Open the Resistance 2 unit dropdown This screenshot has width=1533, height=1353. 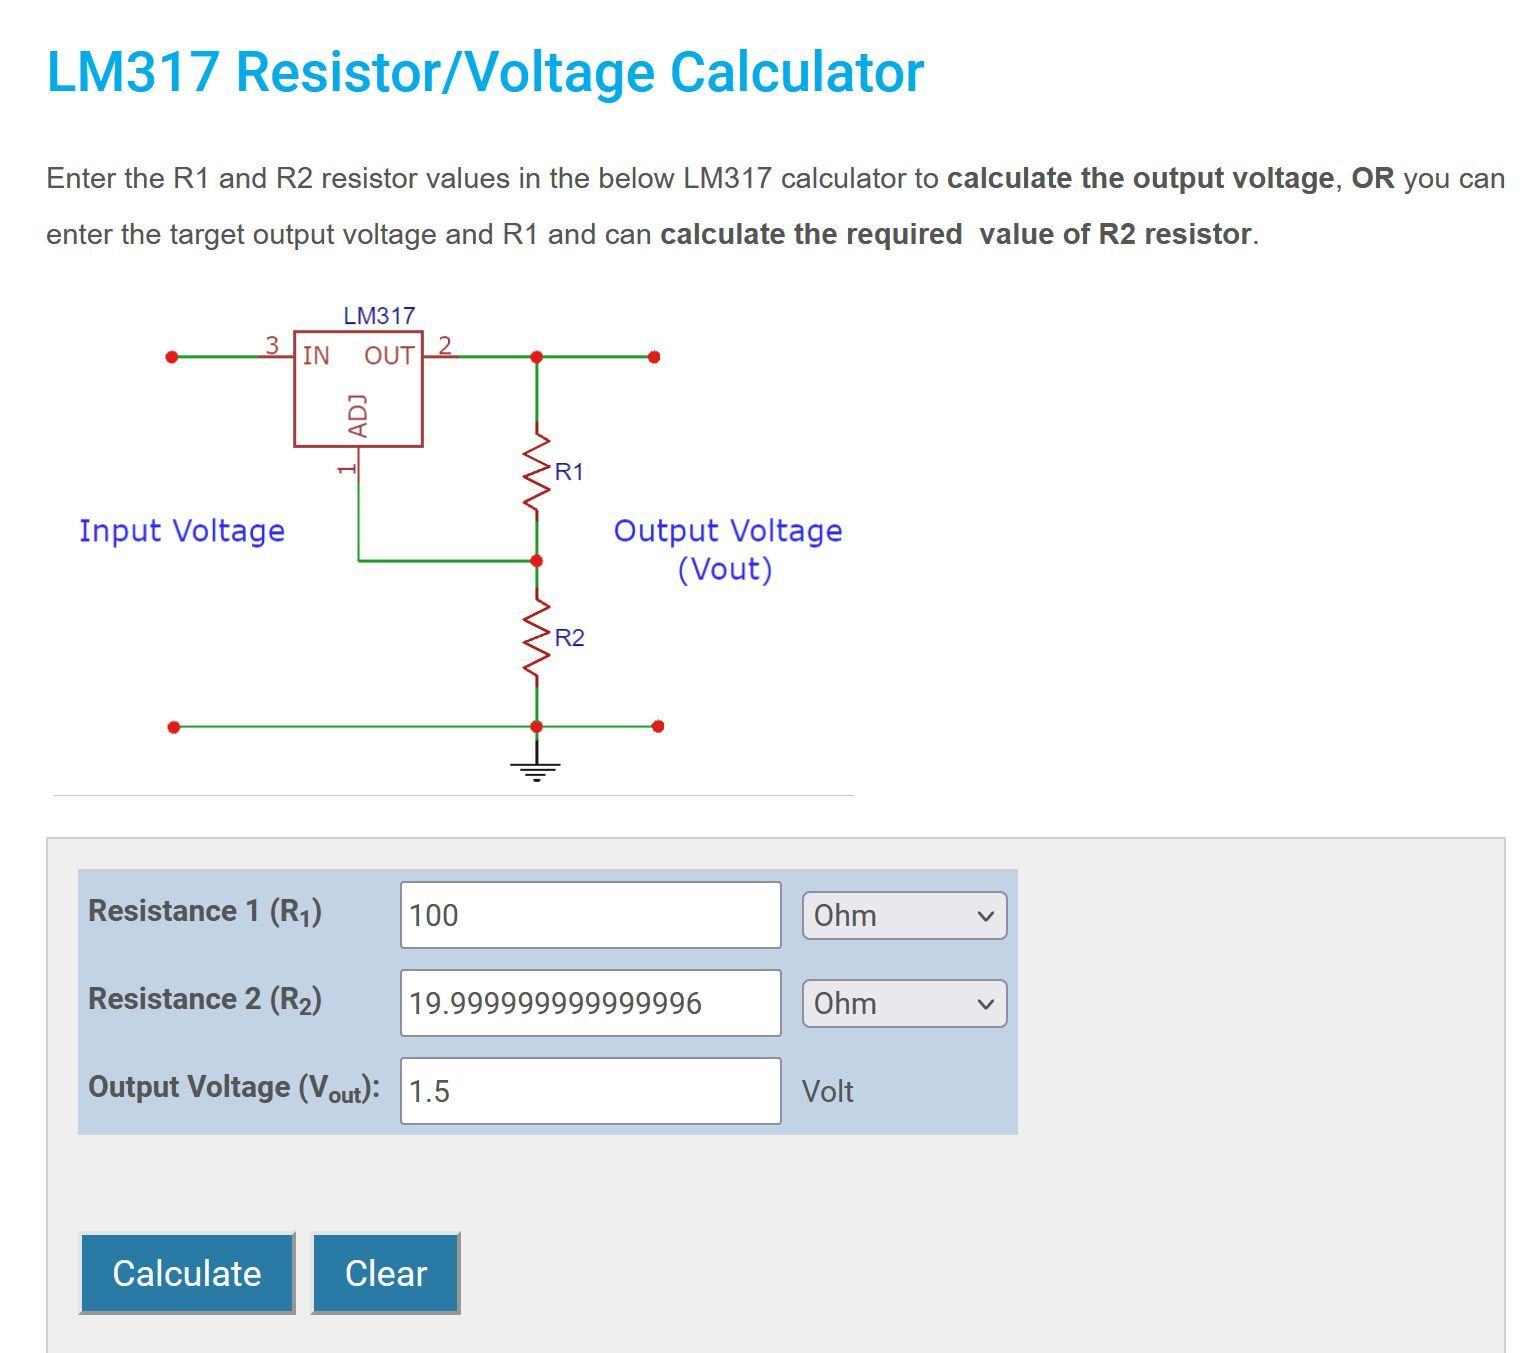coord(904,1004)
